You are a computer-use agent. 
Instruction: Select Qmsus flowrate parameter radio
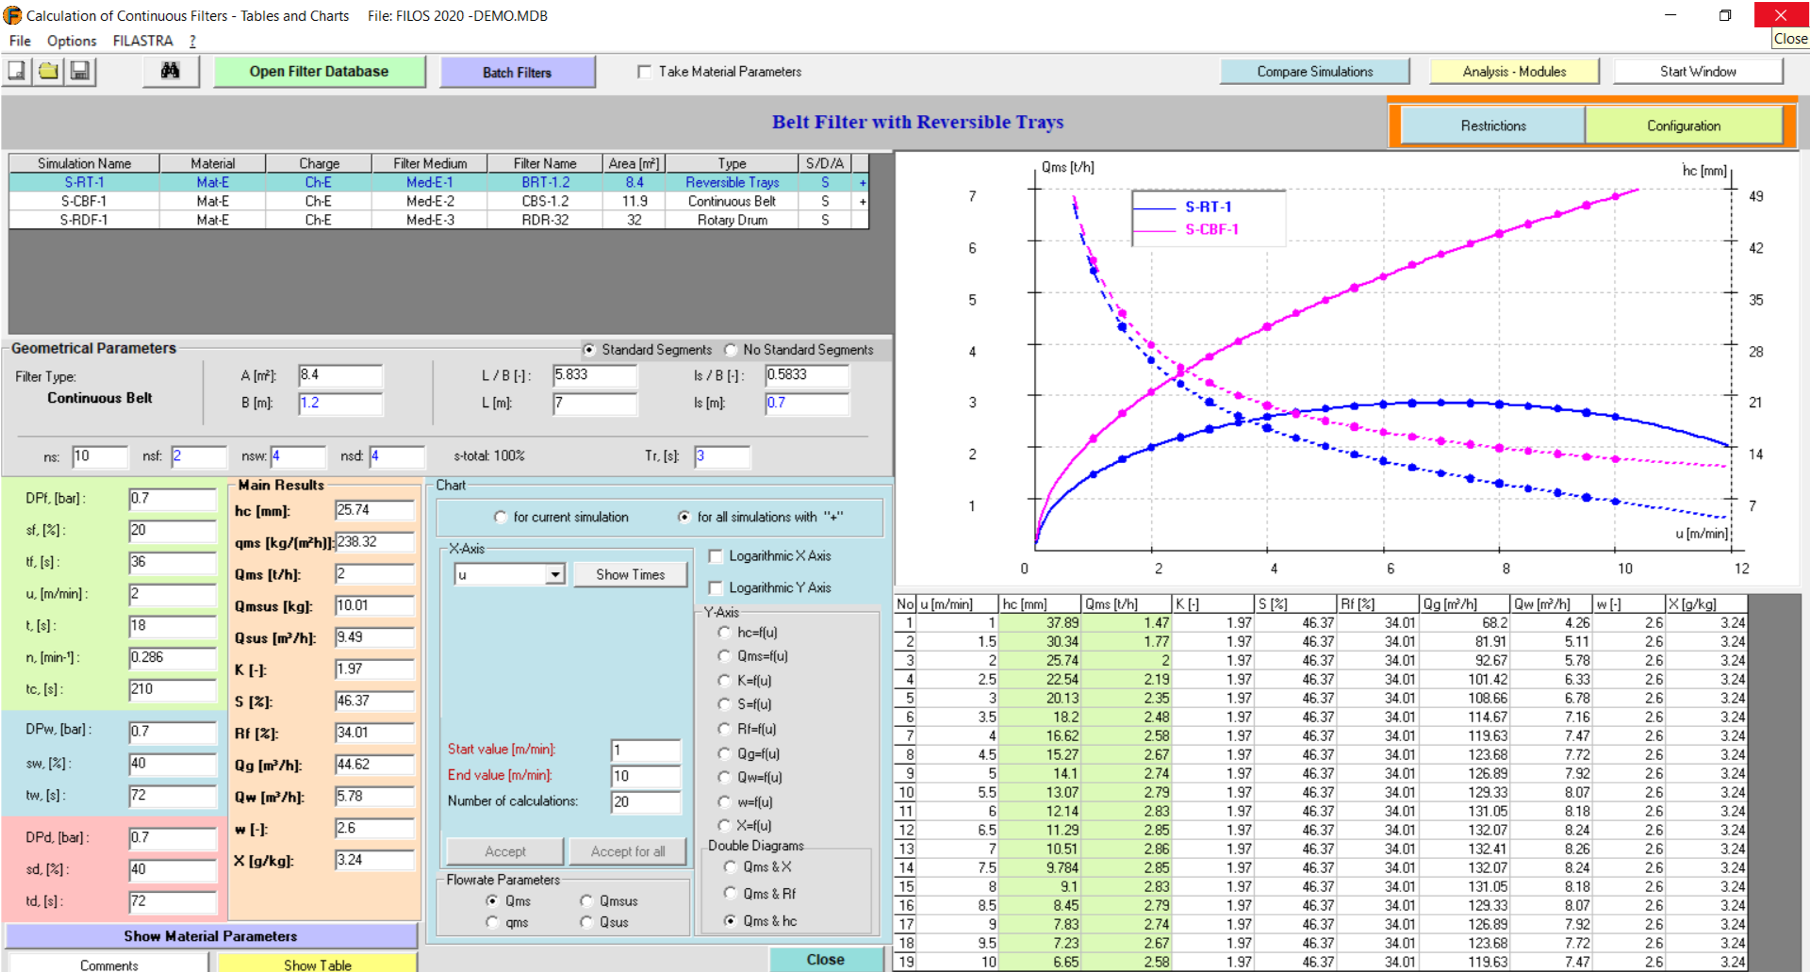click(x=586, y=900)
